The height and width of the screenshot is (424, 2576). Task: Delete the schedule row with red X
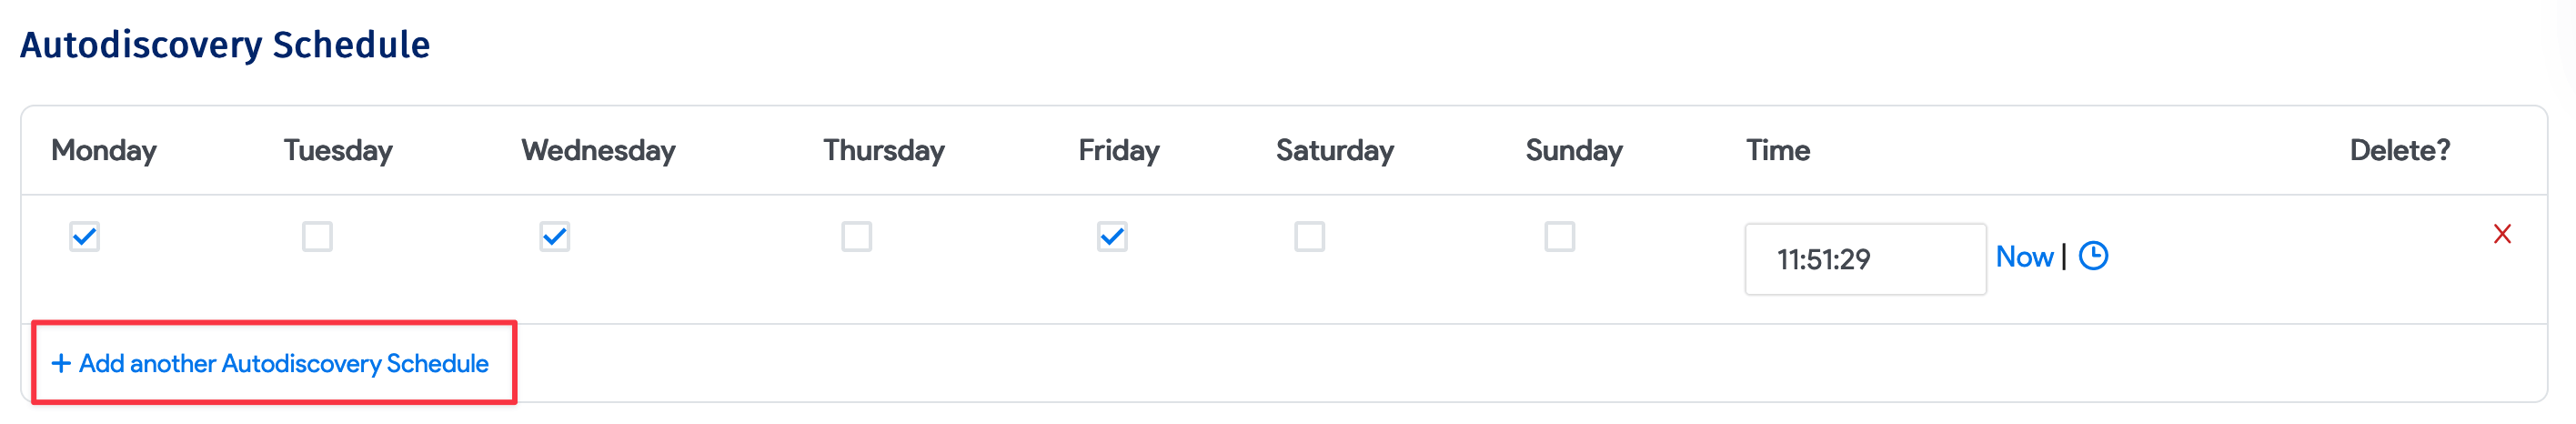(2502, 234)
